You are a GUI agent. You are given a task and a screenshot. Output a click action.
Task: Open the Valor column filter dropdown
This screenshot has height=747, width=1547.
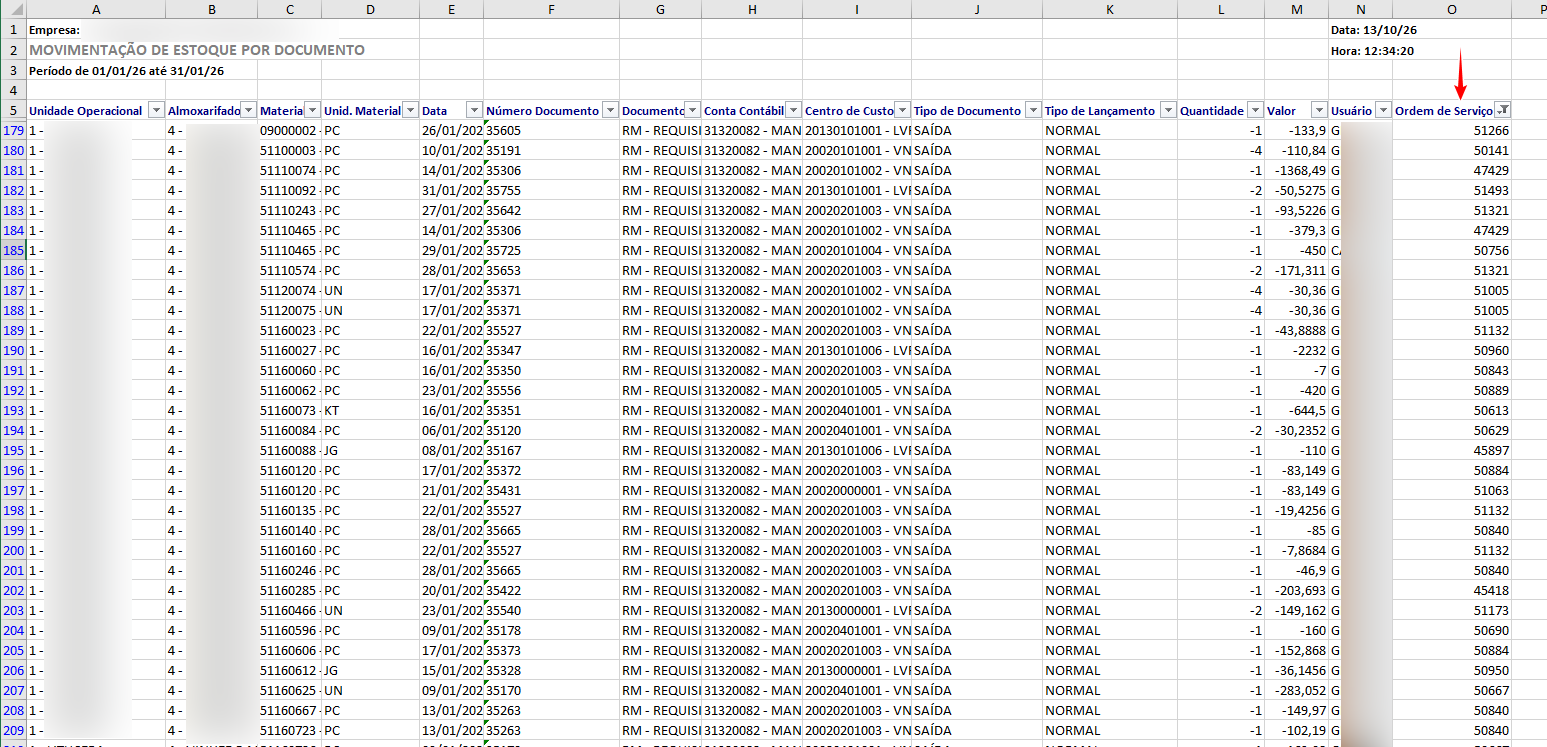point(1318,111)
